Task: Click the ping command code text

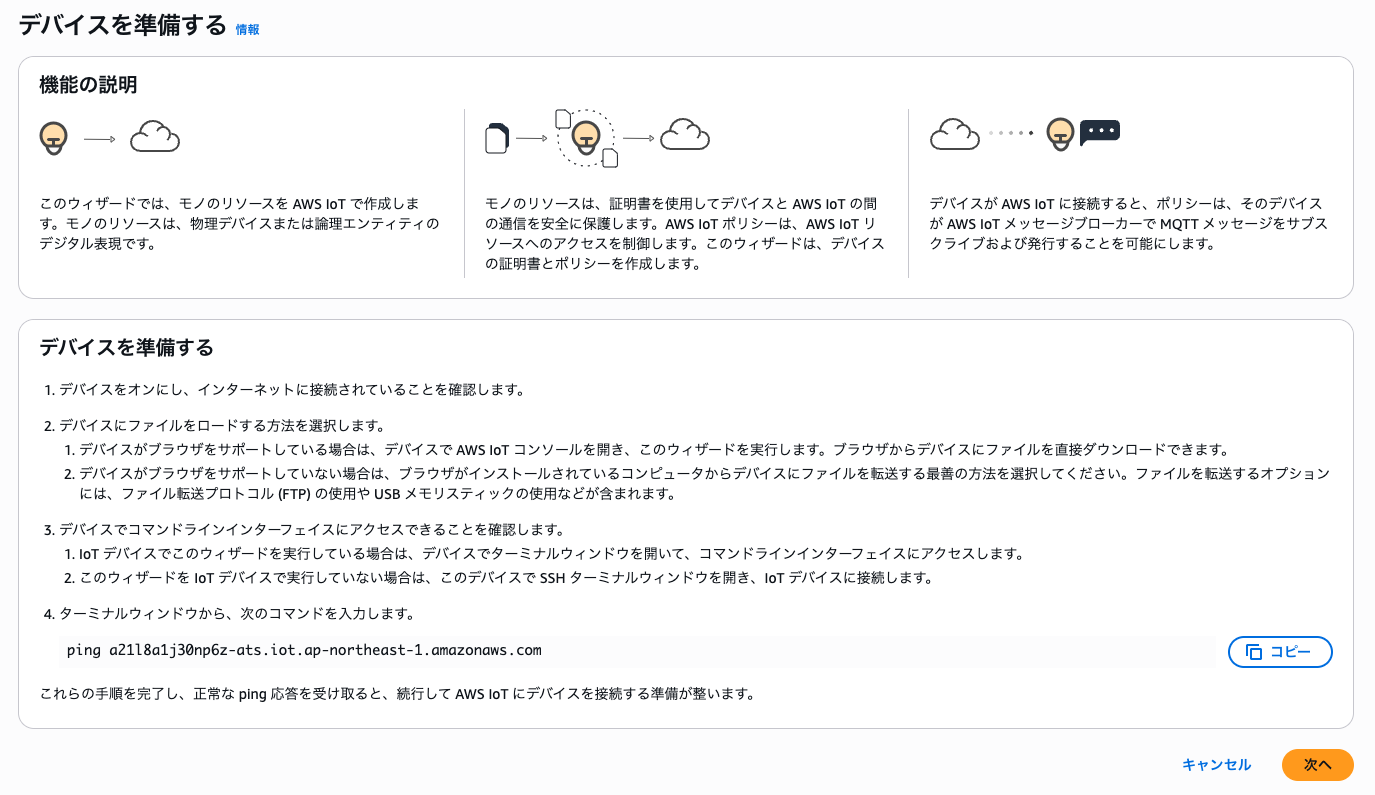Action: pyautogui.click(x=304, y=650)
